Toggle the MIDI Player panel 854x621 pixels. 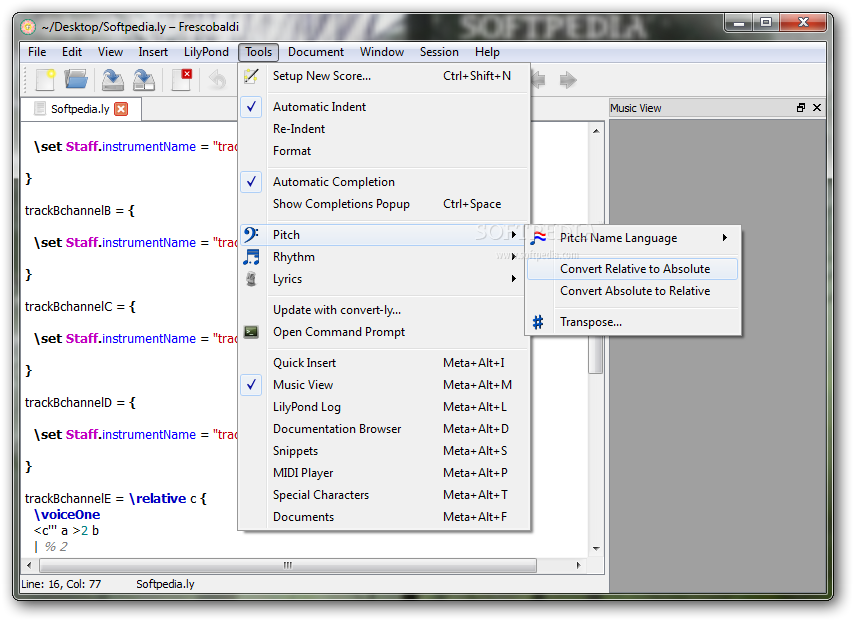click(385, 473)
